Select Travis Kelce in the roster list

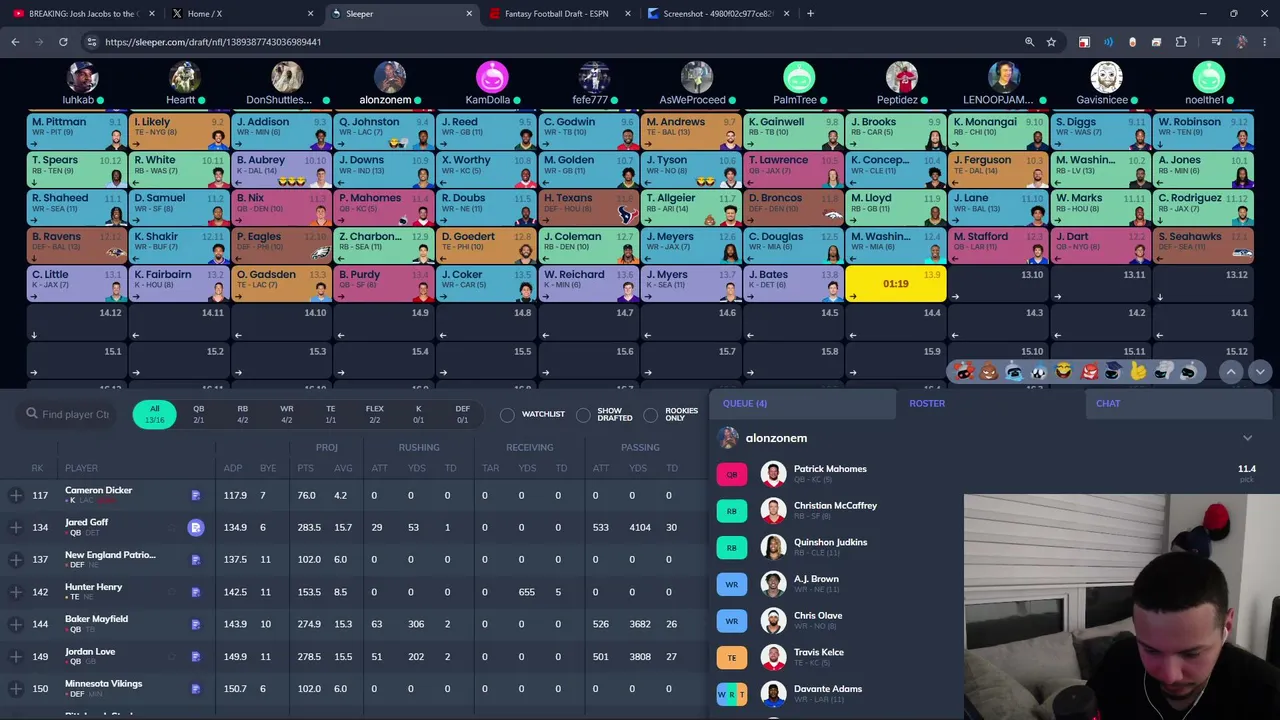(988, 658)
